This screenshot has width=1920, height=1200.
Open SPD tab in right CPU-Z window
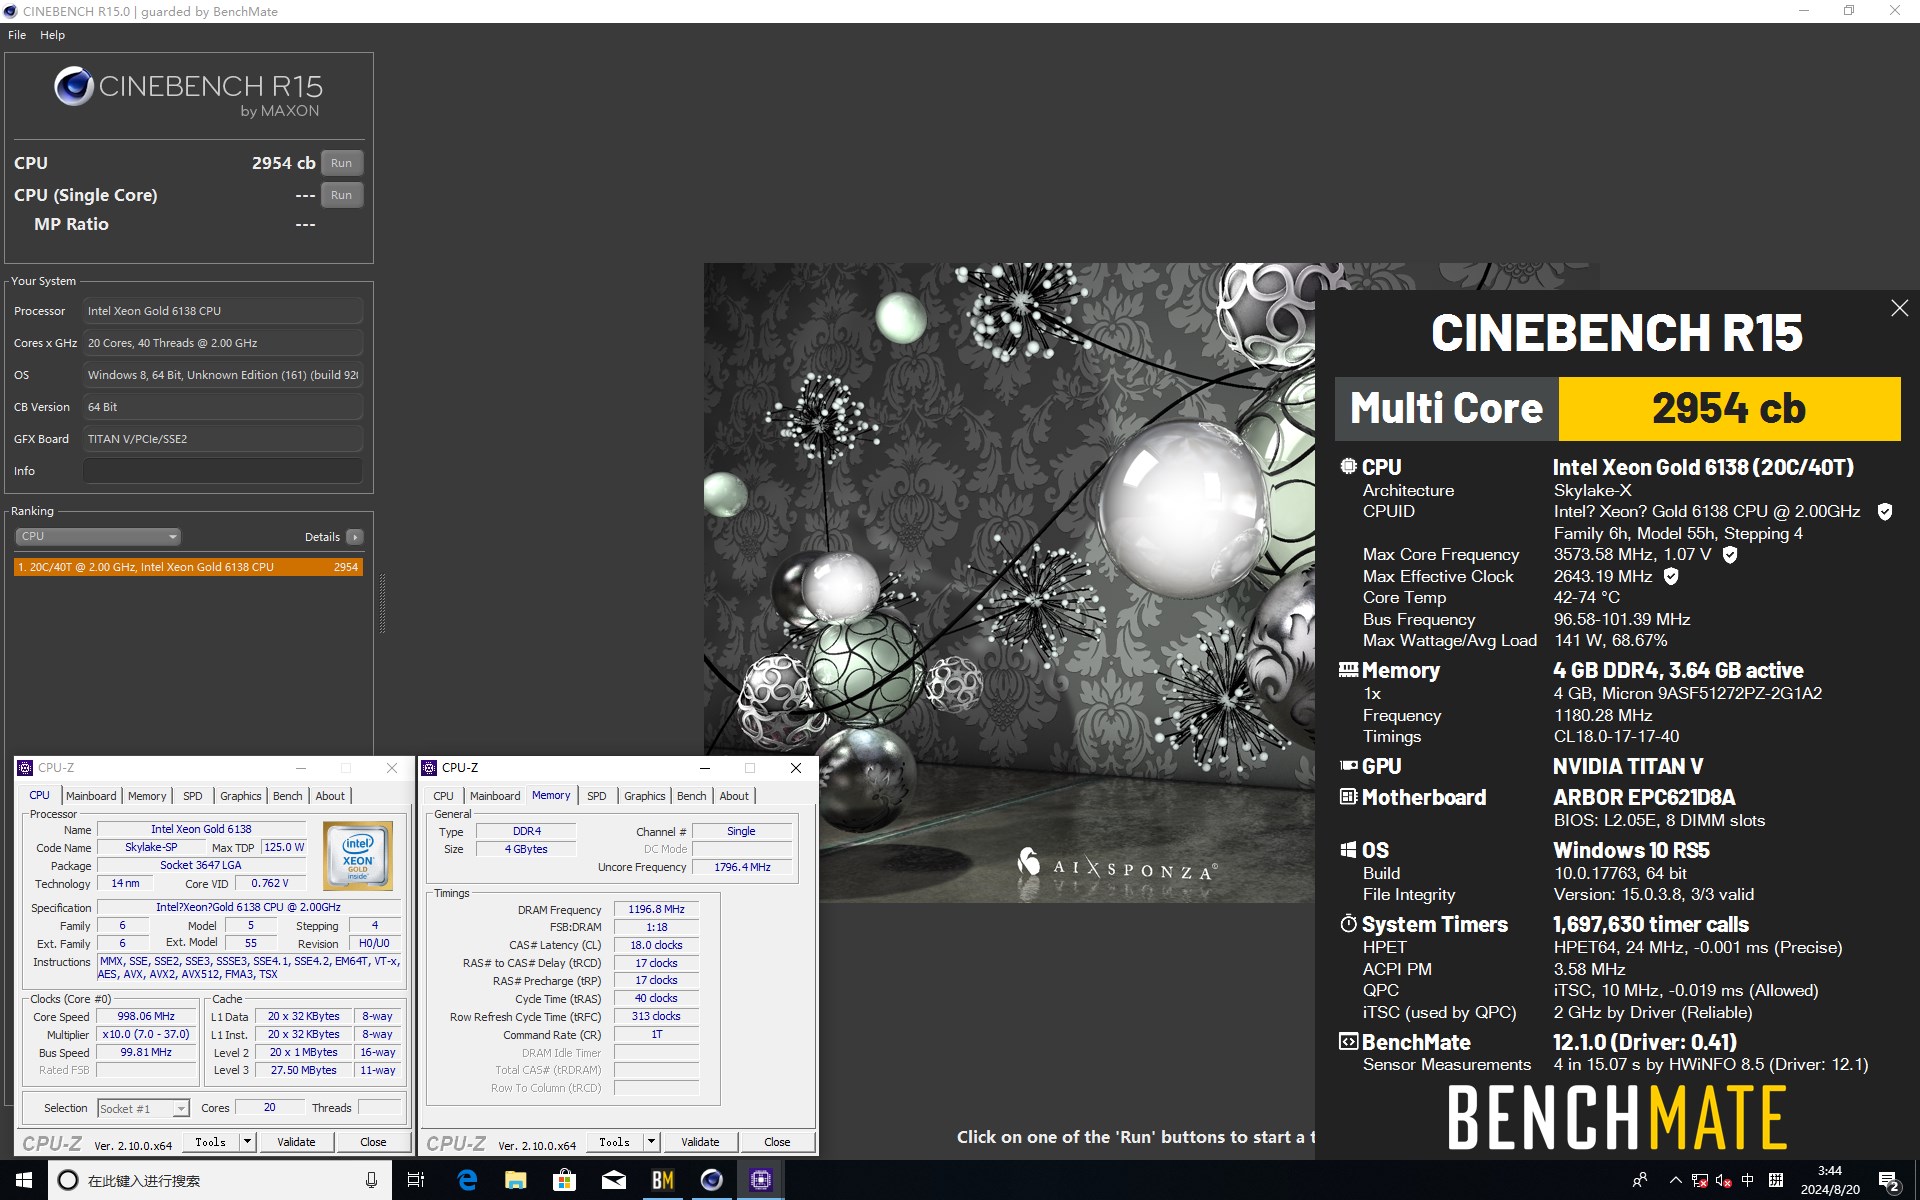click(x=597, y=796)
